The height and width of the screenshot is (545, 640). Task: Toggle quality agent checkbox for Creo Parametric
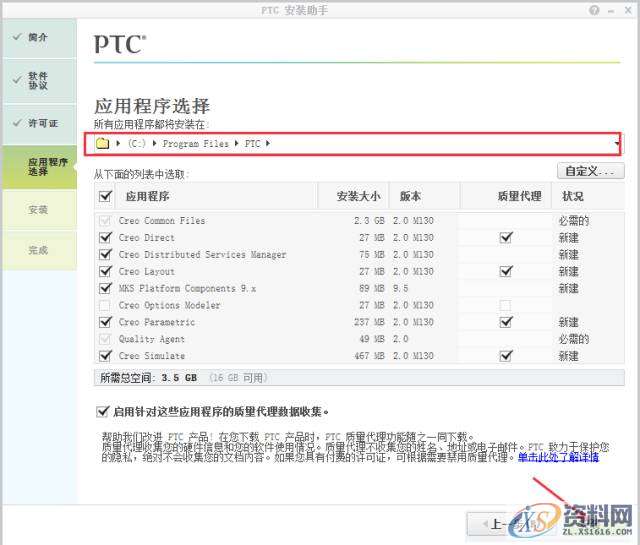[x=506, y=322]
